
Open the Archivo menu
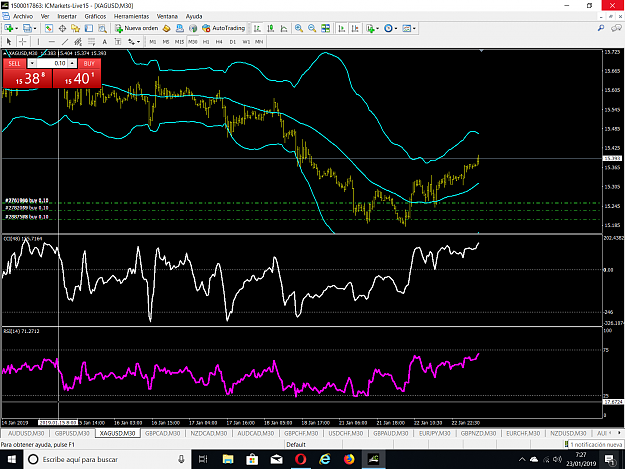click(x=23, y=16)
